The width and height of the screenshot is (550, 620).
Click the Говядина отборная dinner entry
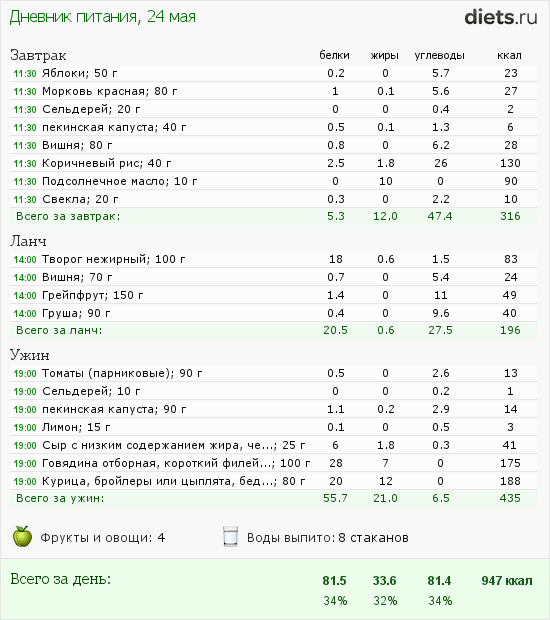[176, 463]
